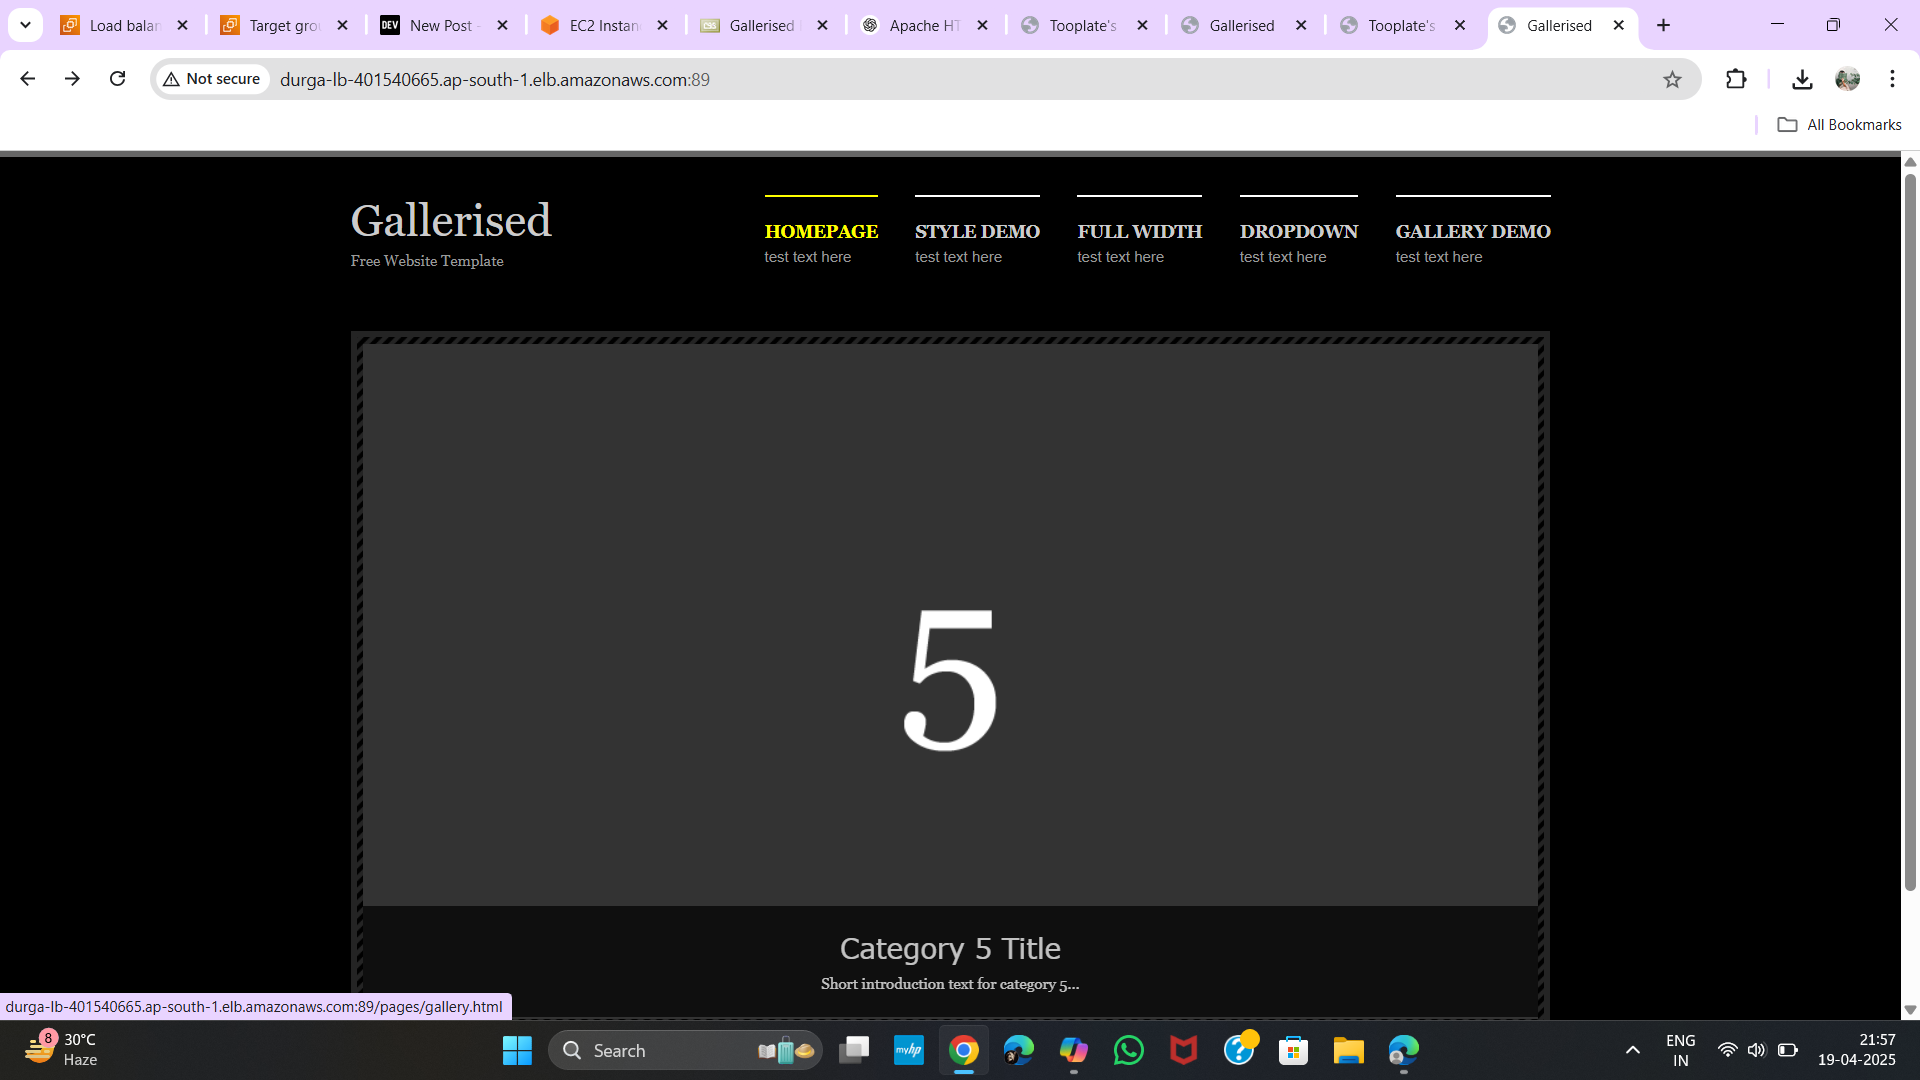The image size is (1920, 1080).
Task: Click Short introduction text for category 5
Action: (x=950, y=984)
